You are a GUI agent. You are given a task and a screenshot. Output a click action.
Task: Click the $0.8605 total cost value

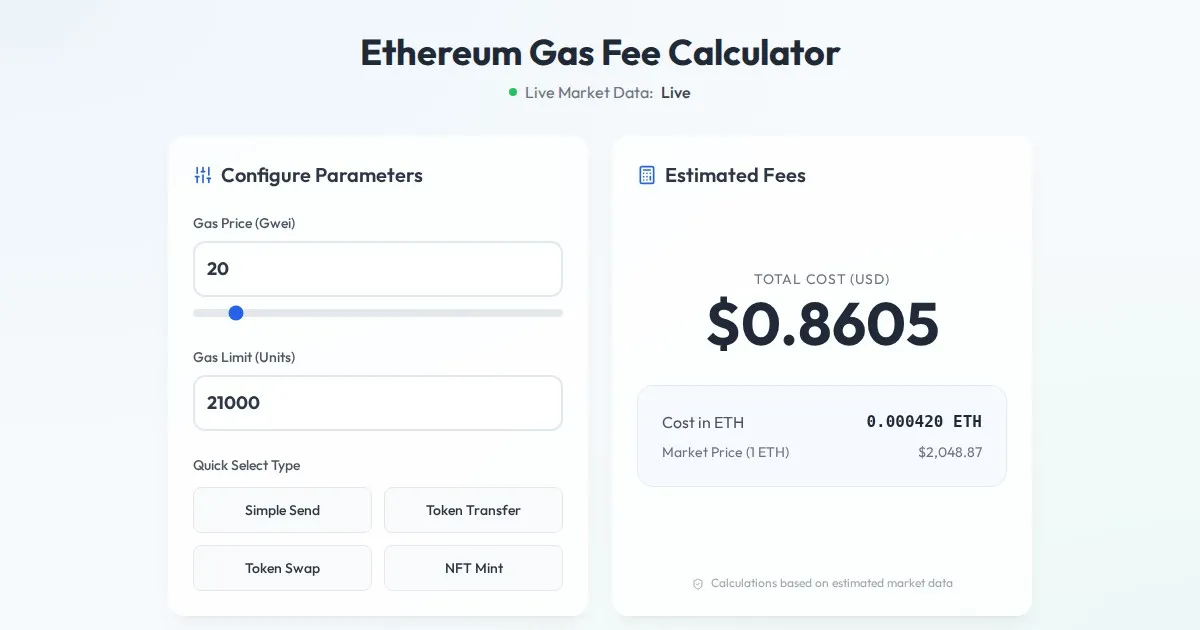click(822, 324)
